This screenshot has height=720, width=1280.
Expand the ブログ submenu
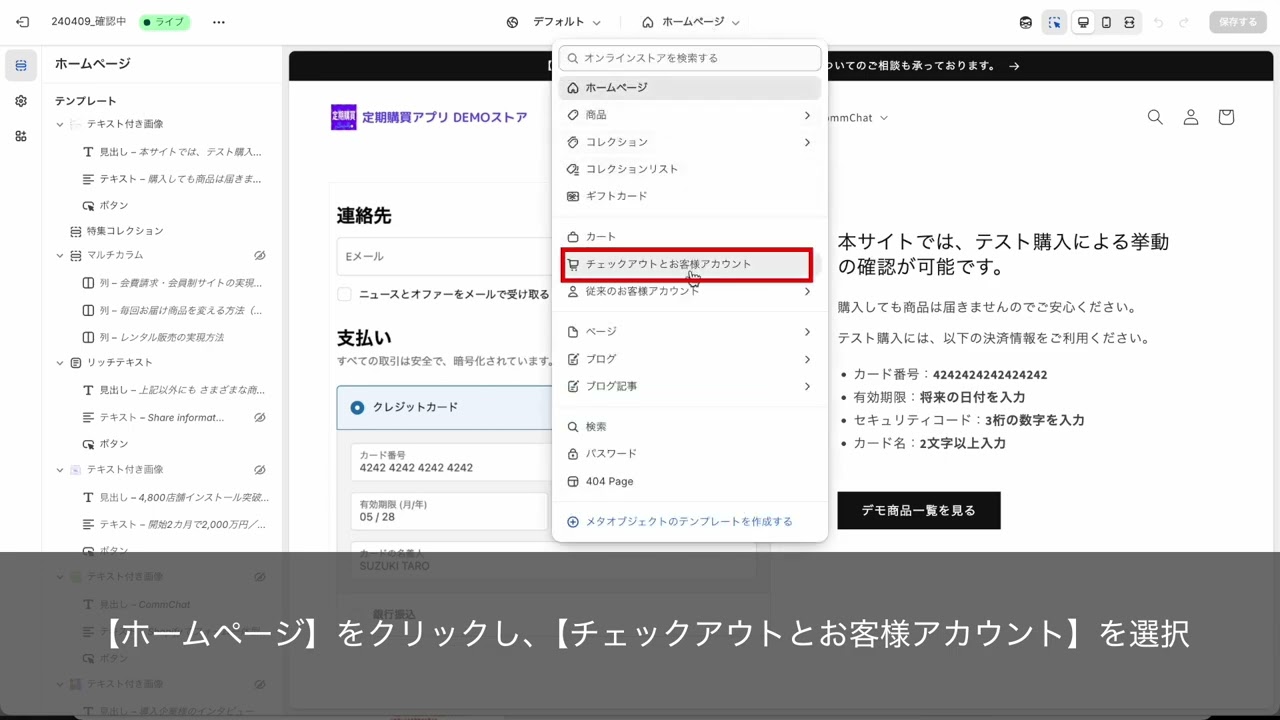pos(807,359)
